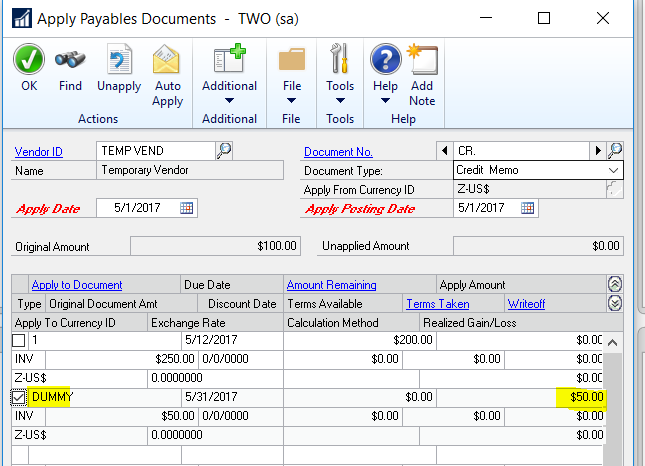Click the Vendor ID input field
645x466 pixels.
point(155,151)
